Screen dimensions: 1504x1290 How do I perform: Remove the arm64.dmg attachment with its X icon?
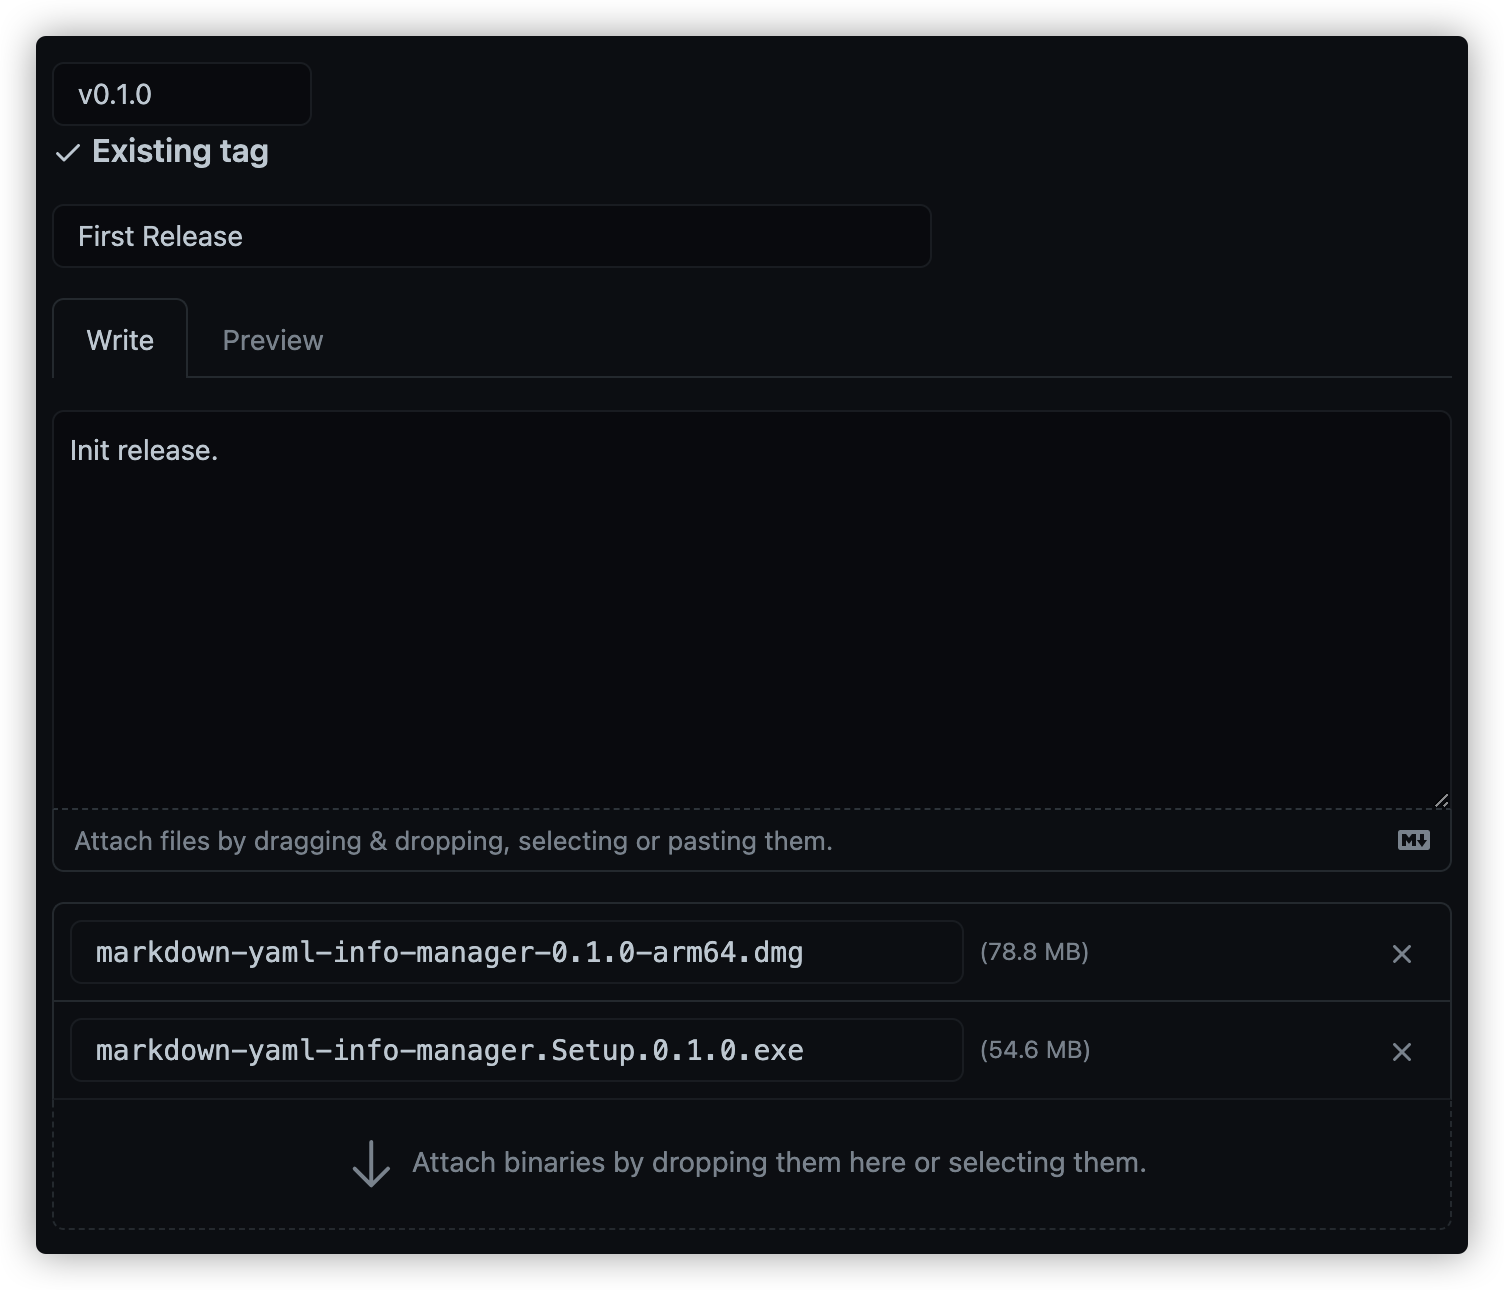[x=1402, y=953]
